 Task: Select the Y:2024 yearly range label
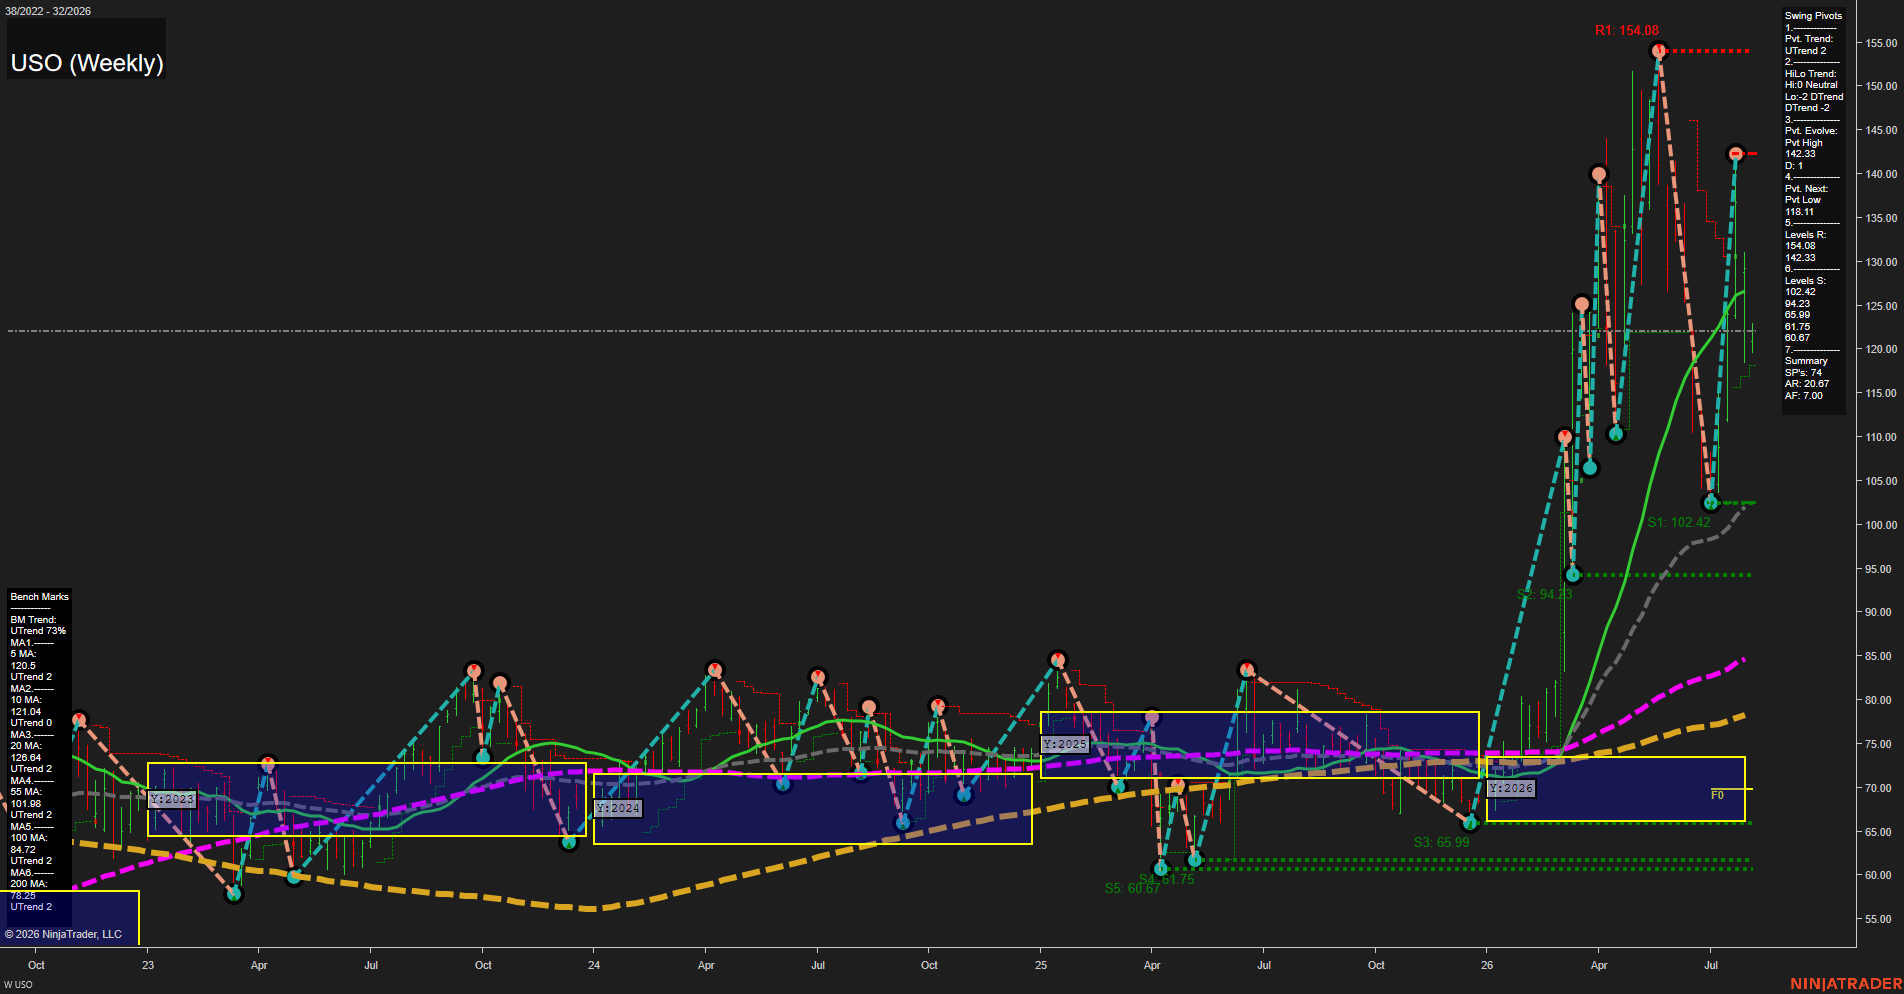point(618,808)
